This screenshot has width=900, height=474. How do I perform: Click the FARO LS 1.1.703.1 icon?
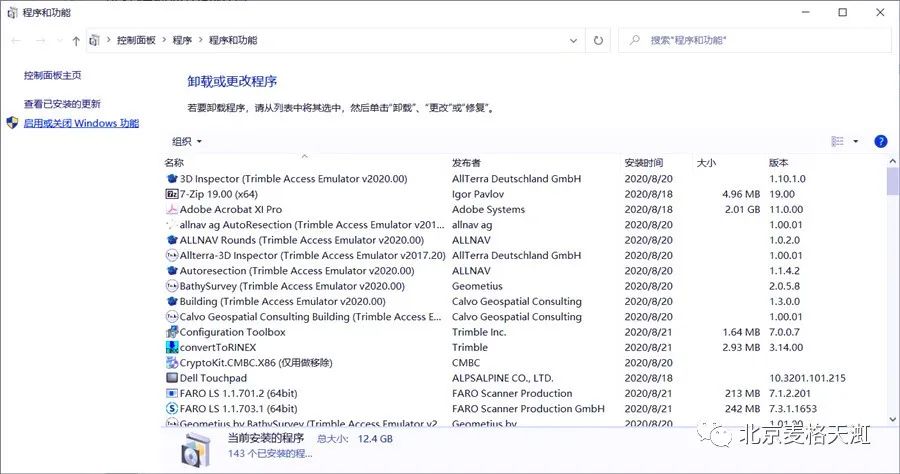(172, 409)
